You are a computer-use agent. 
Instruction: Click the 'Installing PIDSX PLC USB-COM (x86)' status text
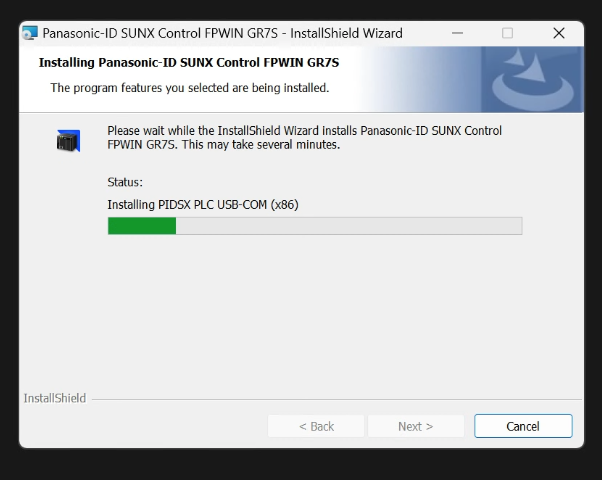pyautogui.click(x=203, y=205)
